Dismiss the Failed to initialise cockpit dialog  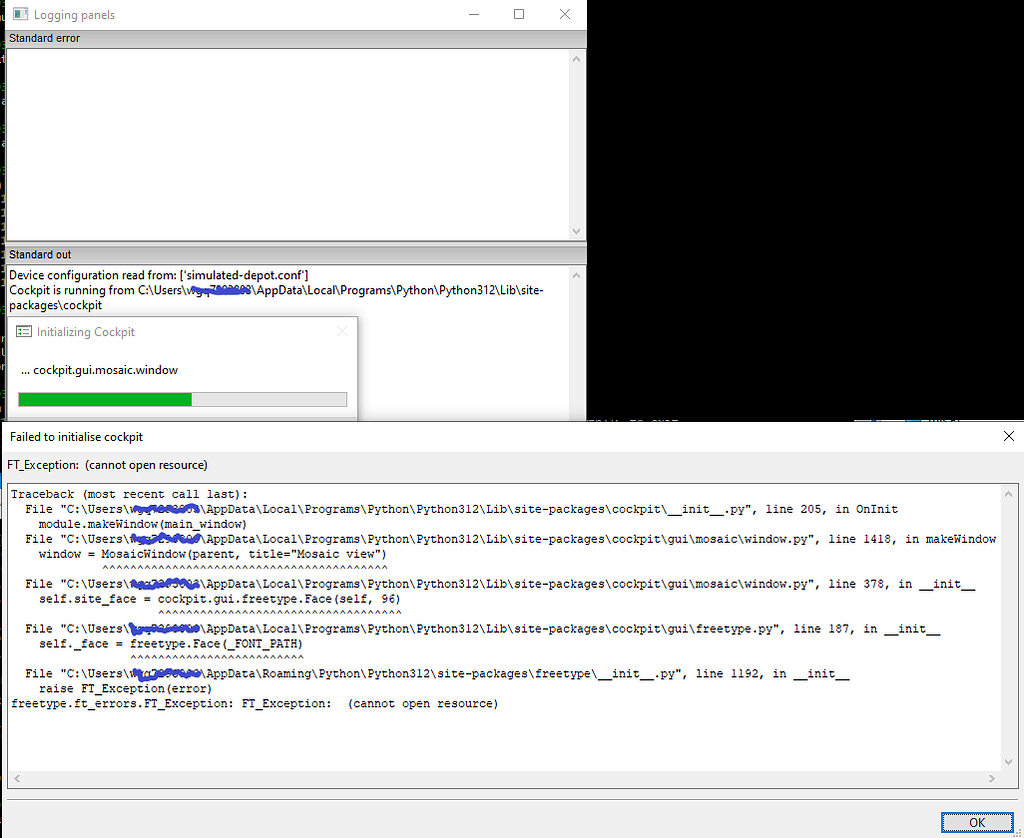tap(975, 821)
